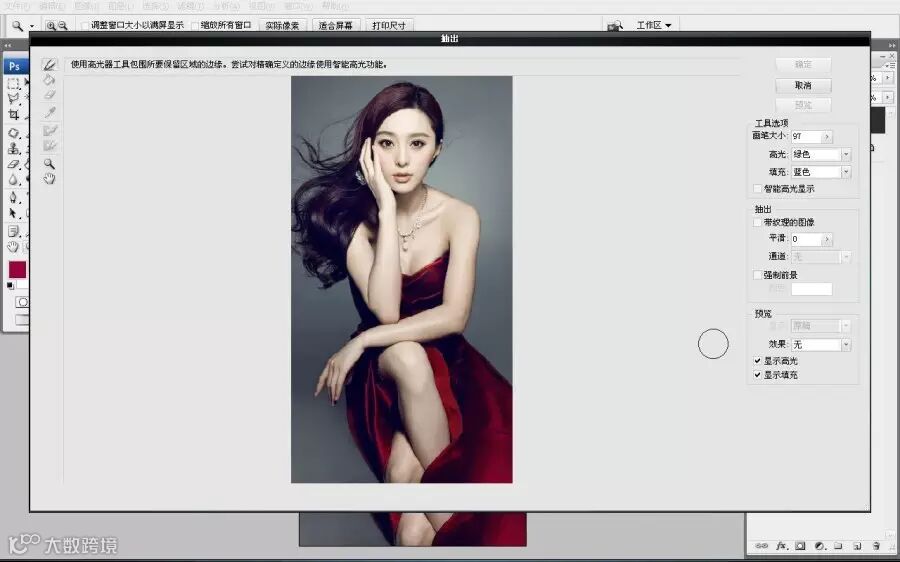The image size is (900, 562).
Task: Click add layer mask icon in Layers panel
Action: pyautogui.click(x=800, y=545)
